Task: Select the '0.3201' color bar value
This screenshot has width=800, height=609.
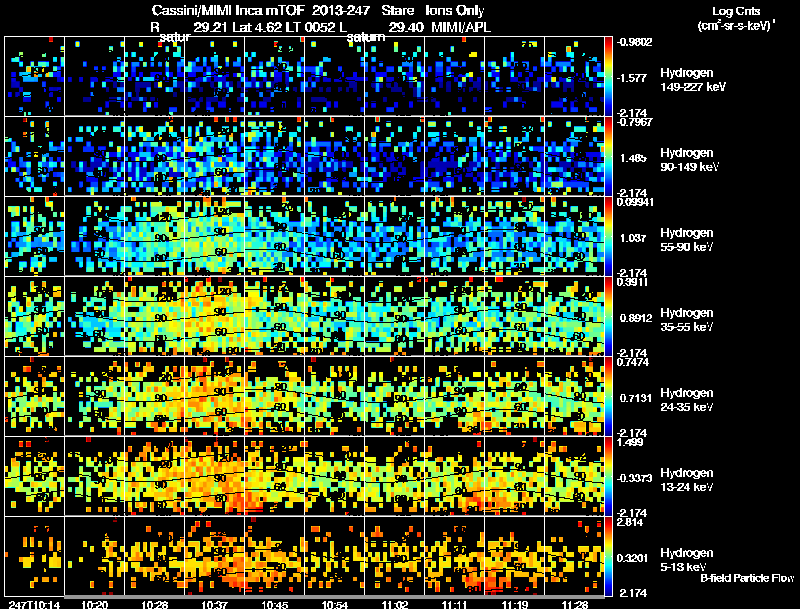Action: 633,559
